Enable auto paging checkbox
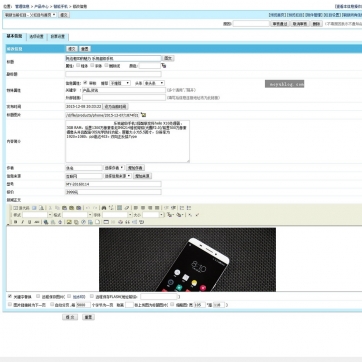362x362 pixels. 52,304
